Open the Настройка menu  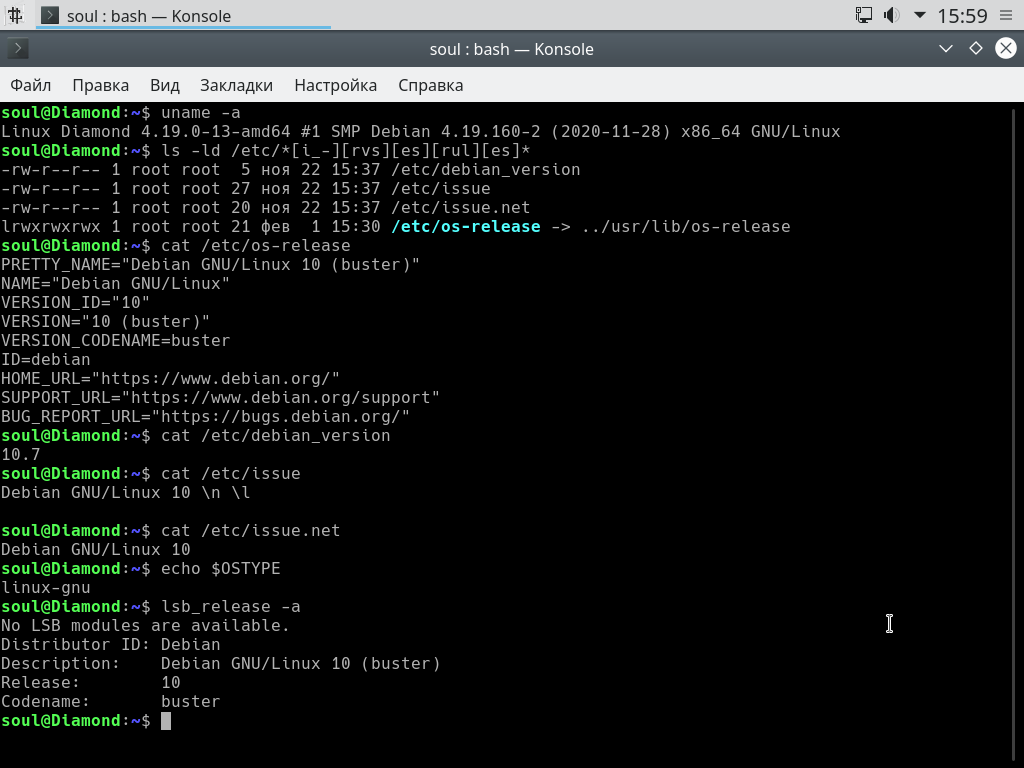click(336, 86)
